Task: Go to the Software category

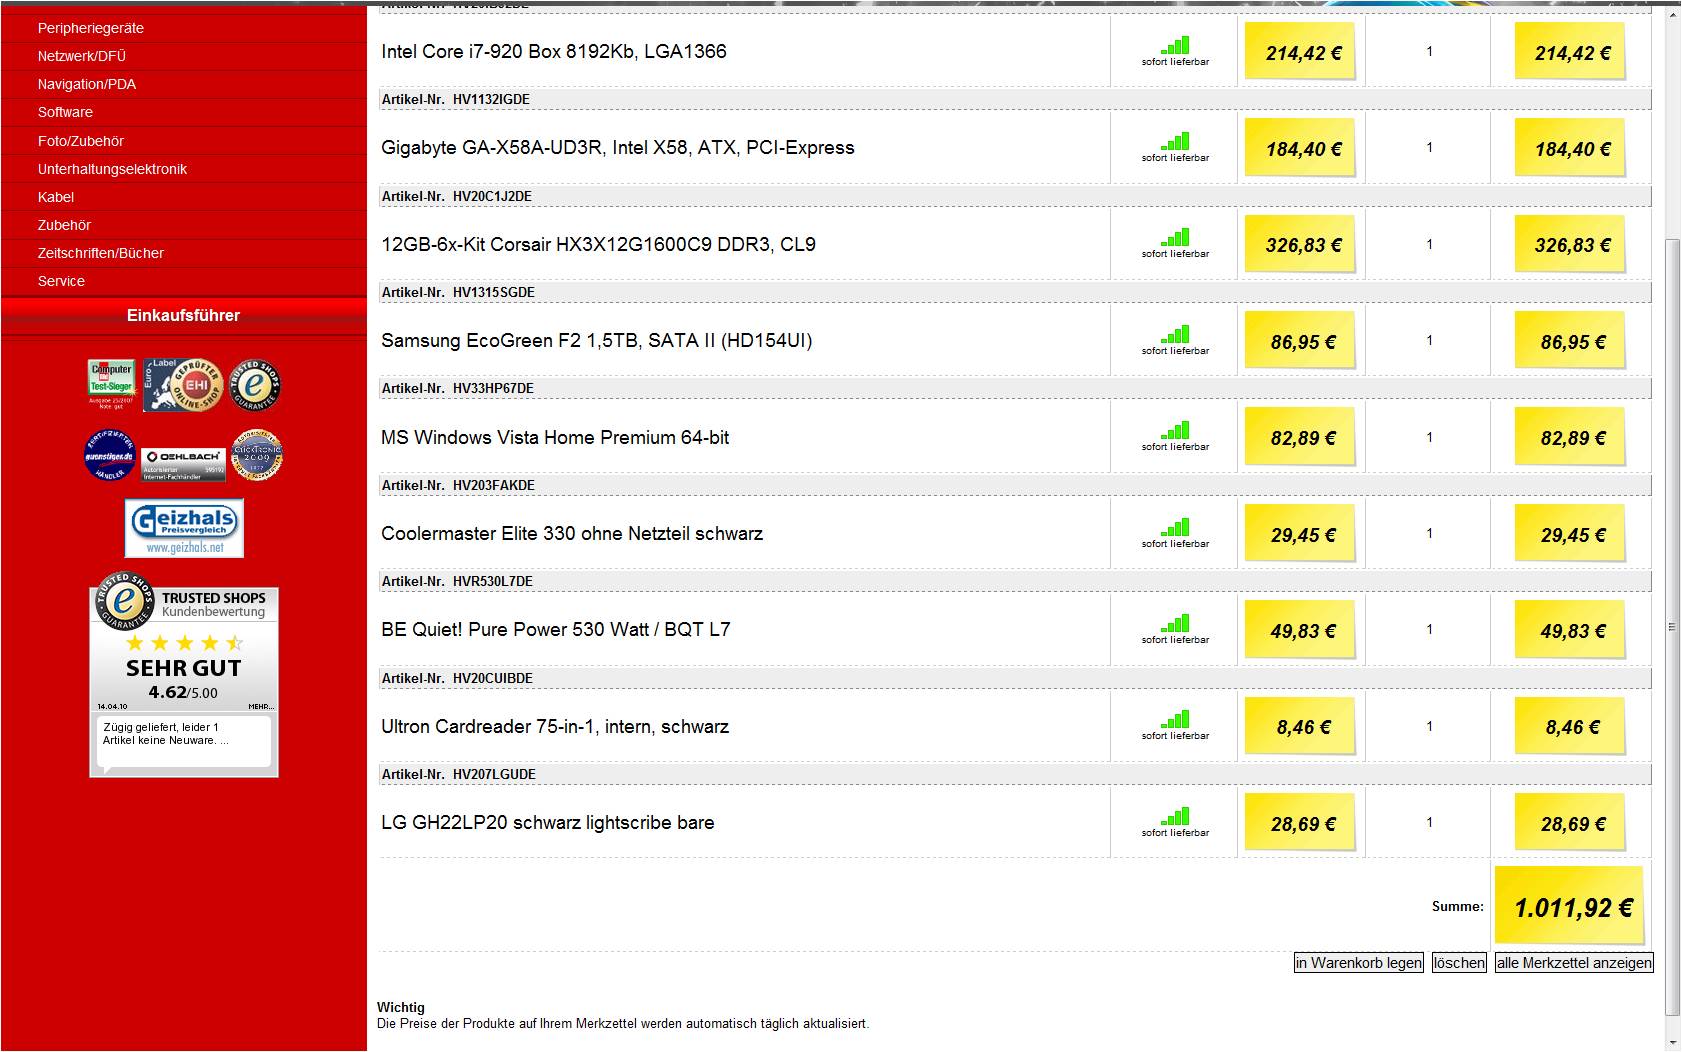Action: tap(65, 112)
